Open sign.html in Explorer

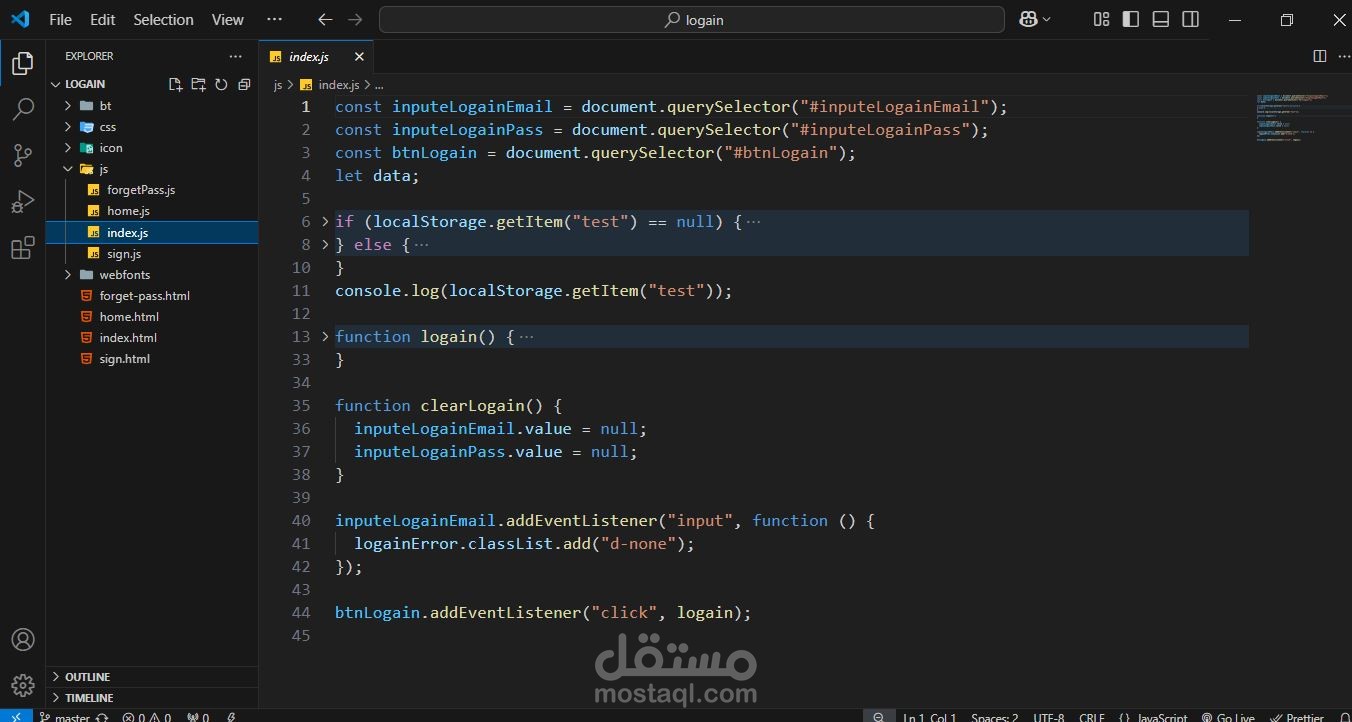pyautogui.click(x=124, y=358)
